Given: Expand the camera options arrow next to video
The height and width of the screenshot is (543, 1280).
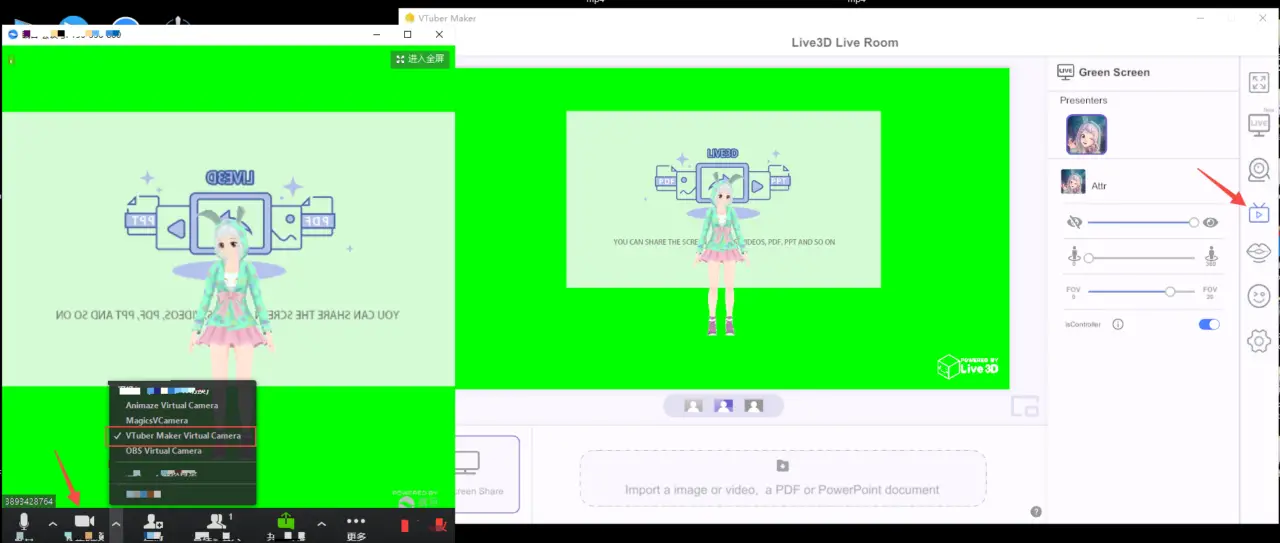Looking at the screenshot, I should [116, 523].
